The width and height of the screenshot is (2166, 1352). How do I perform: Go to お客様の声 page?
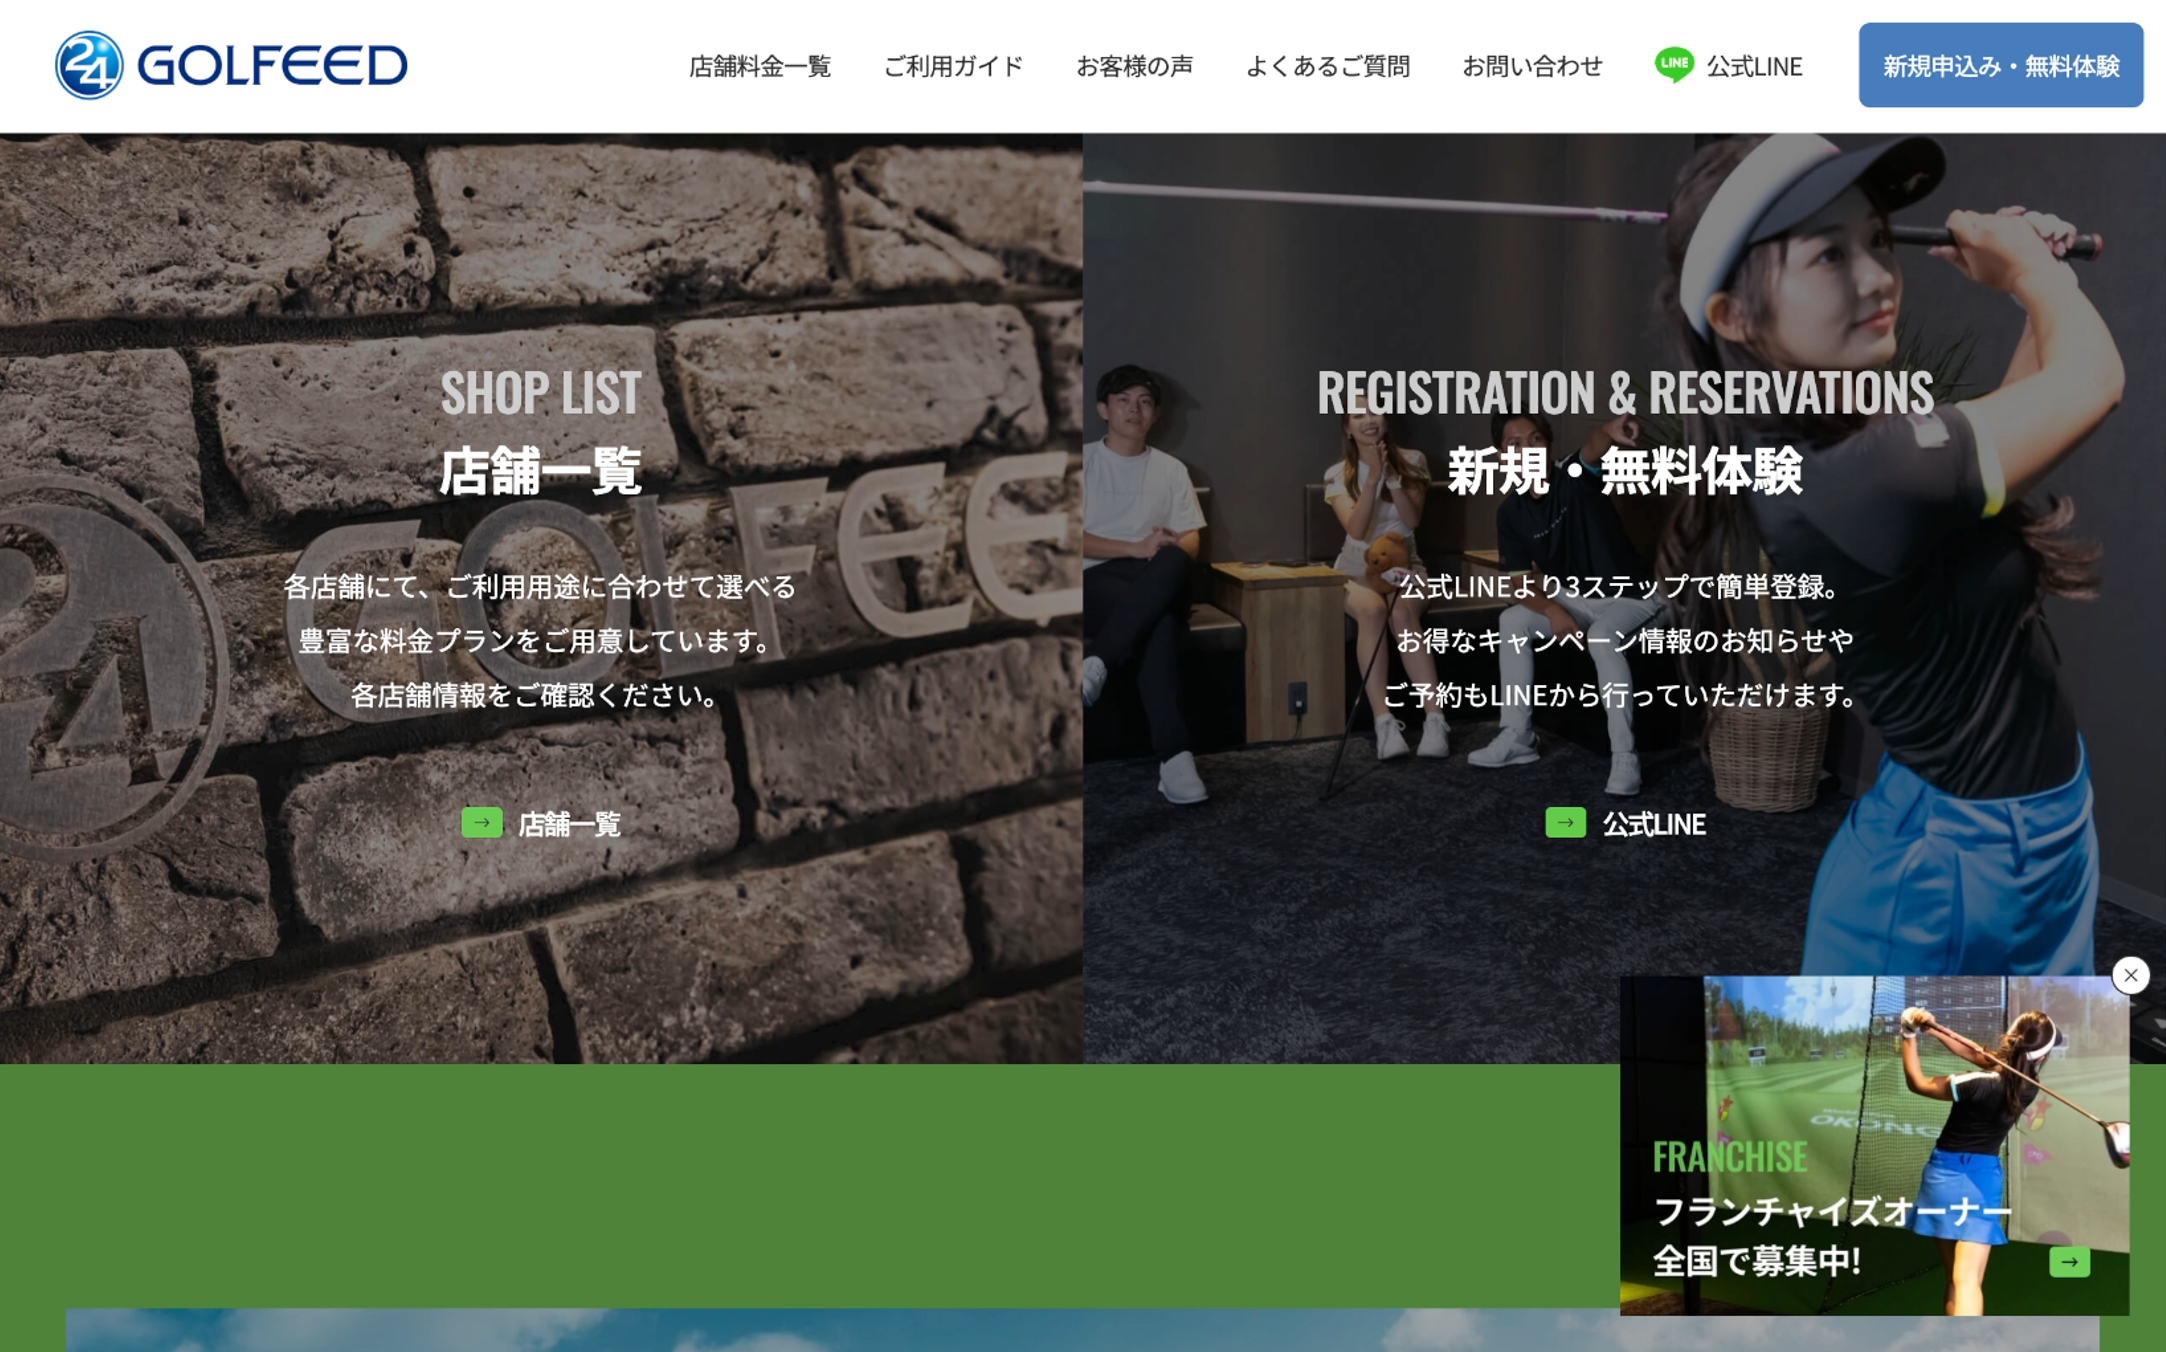1134,66
